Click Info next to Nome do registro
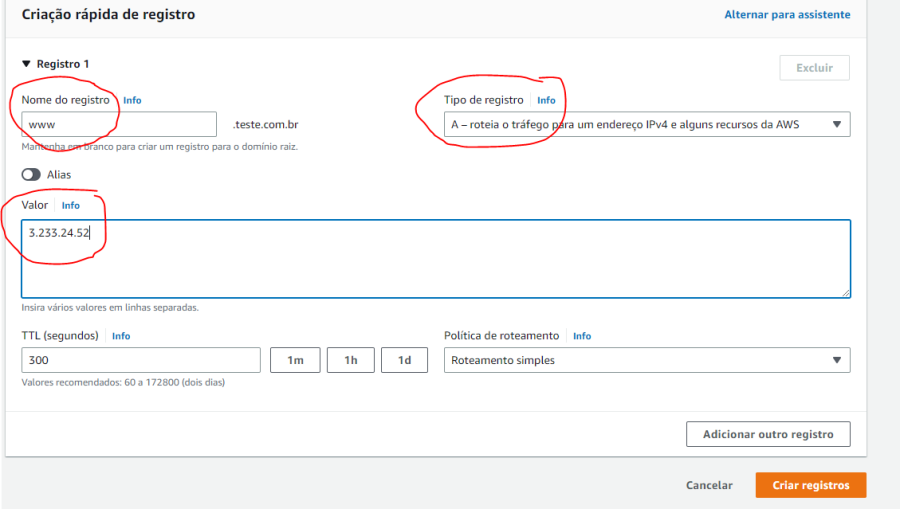Viewport: 900px width, 509px height. click(132, 100)
